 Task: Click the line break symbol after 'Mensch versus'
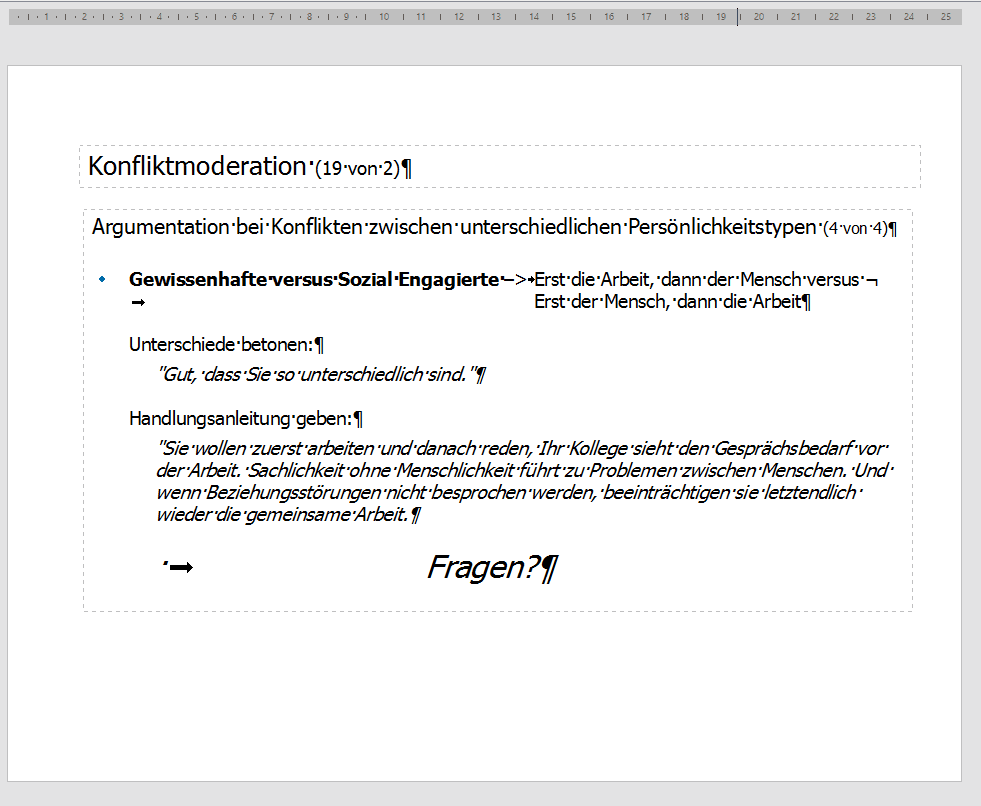[872, 282]
